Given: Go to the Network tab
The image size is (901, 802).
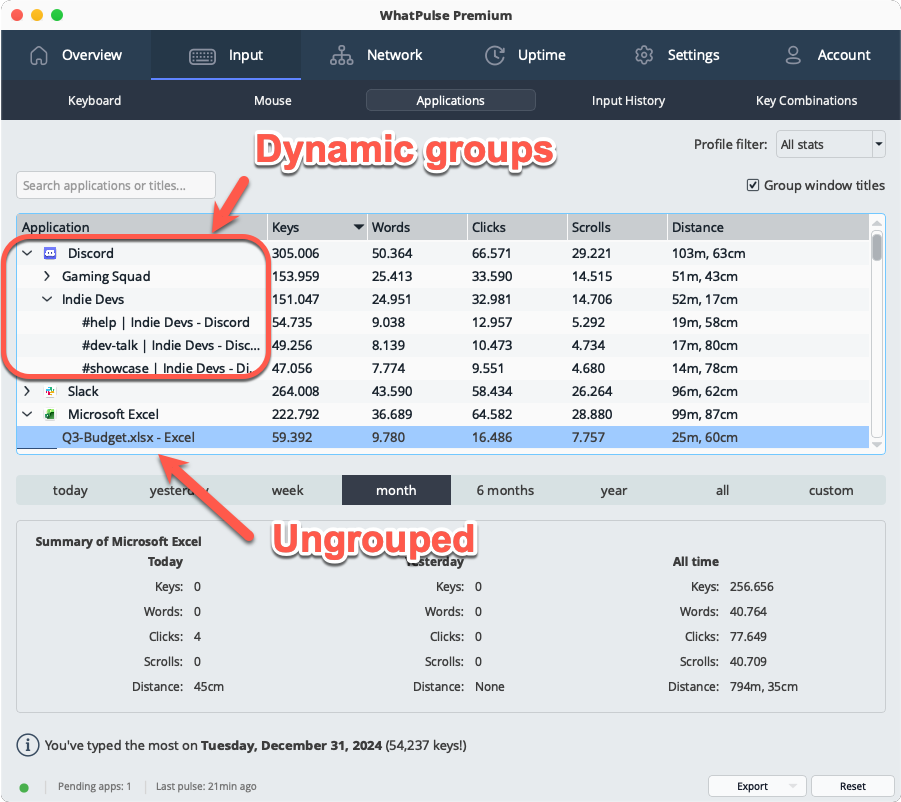Looking at the screenshot, I should click(376, 55).
